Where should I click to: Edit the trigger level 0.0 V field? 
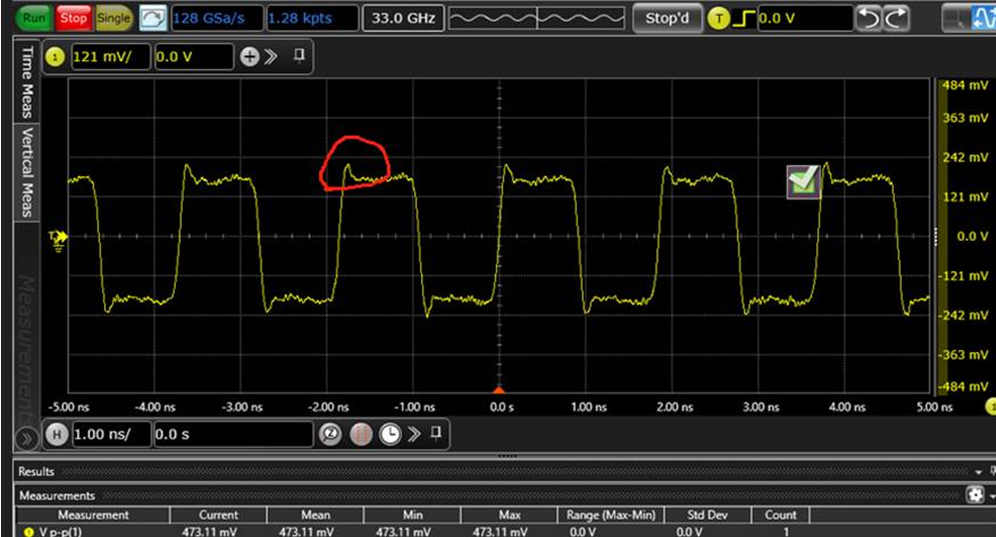click(804, 18)
